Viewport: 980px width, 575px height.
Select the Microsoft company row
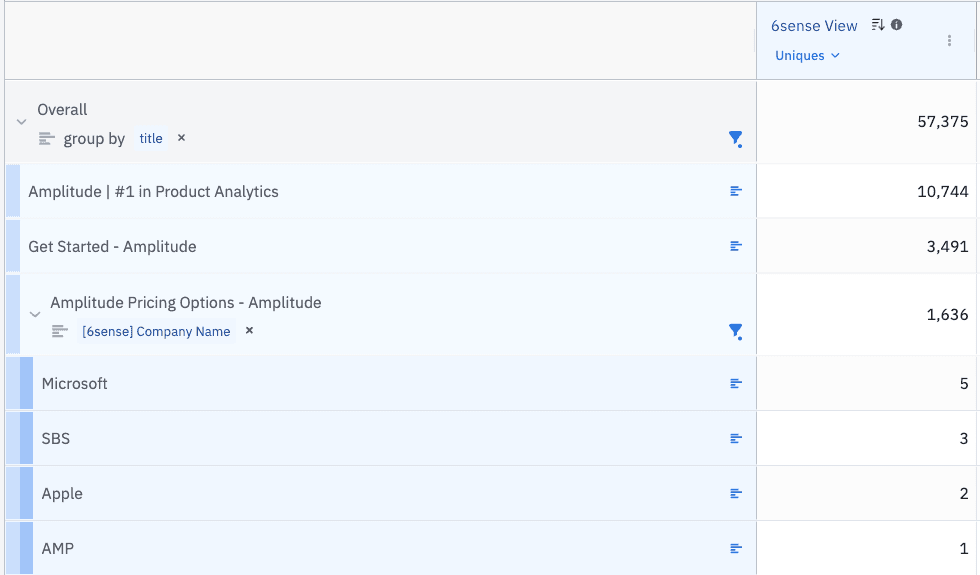pos(75,384)
